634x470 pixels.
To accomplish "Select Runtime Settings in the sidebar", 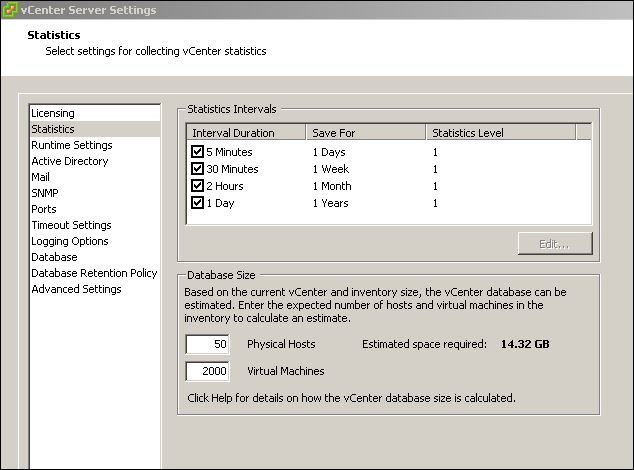I will tap(71, 145).
